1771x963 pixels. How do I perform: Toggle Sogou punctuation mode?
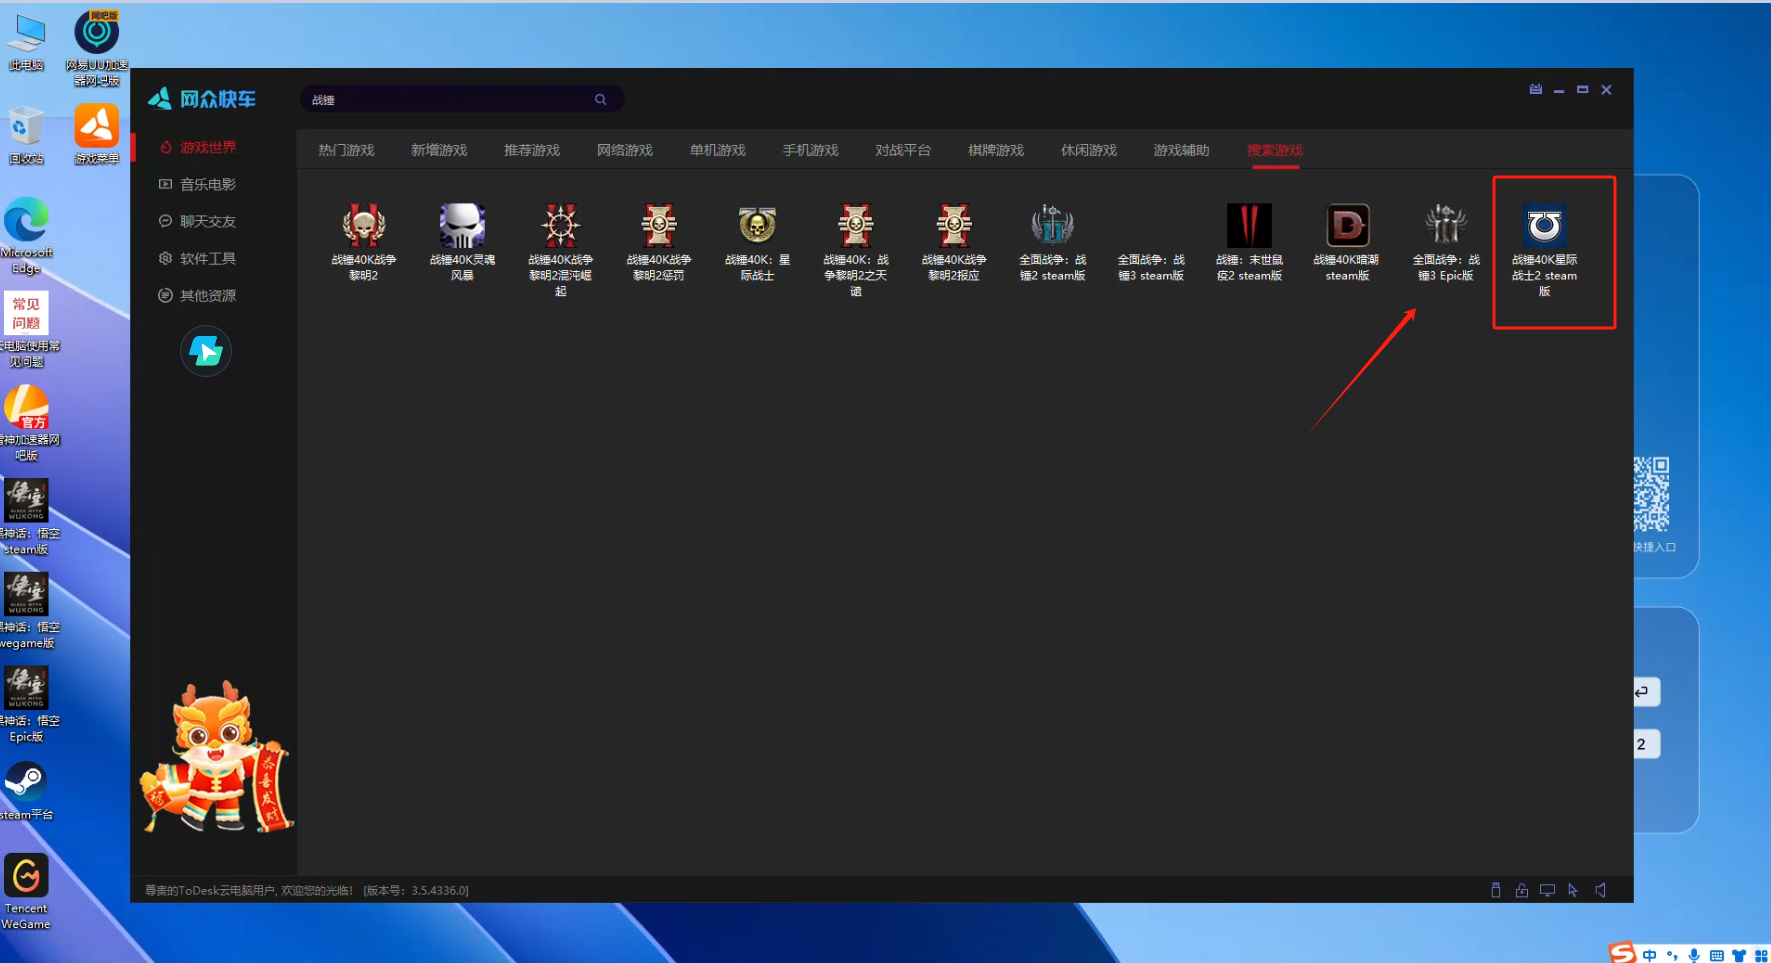[x=1672, y=955]
